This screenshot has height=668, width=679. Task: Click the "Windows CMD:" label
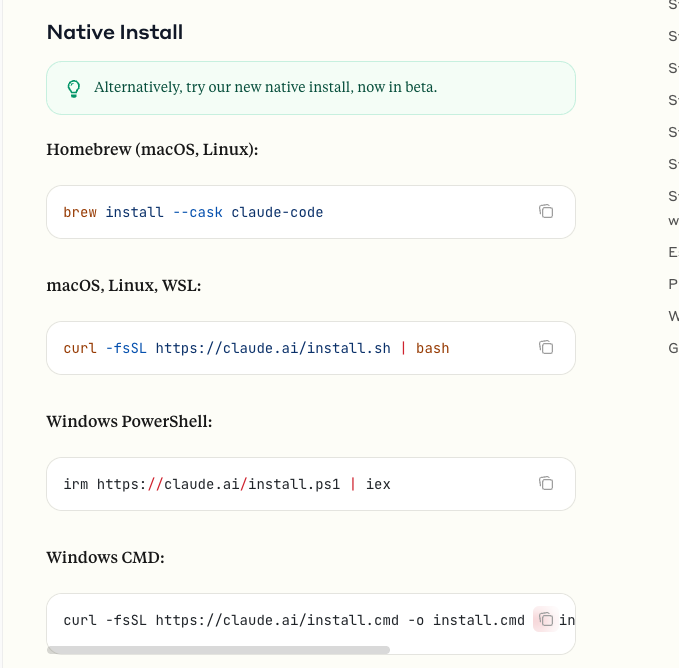point(106,558)
